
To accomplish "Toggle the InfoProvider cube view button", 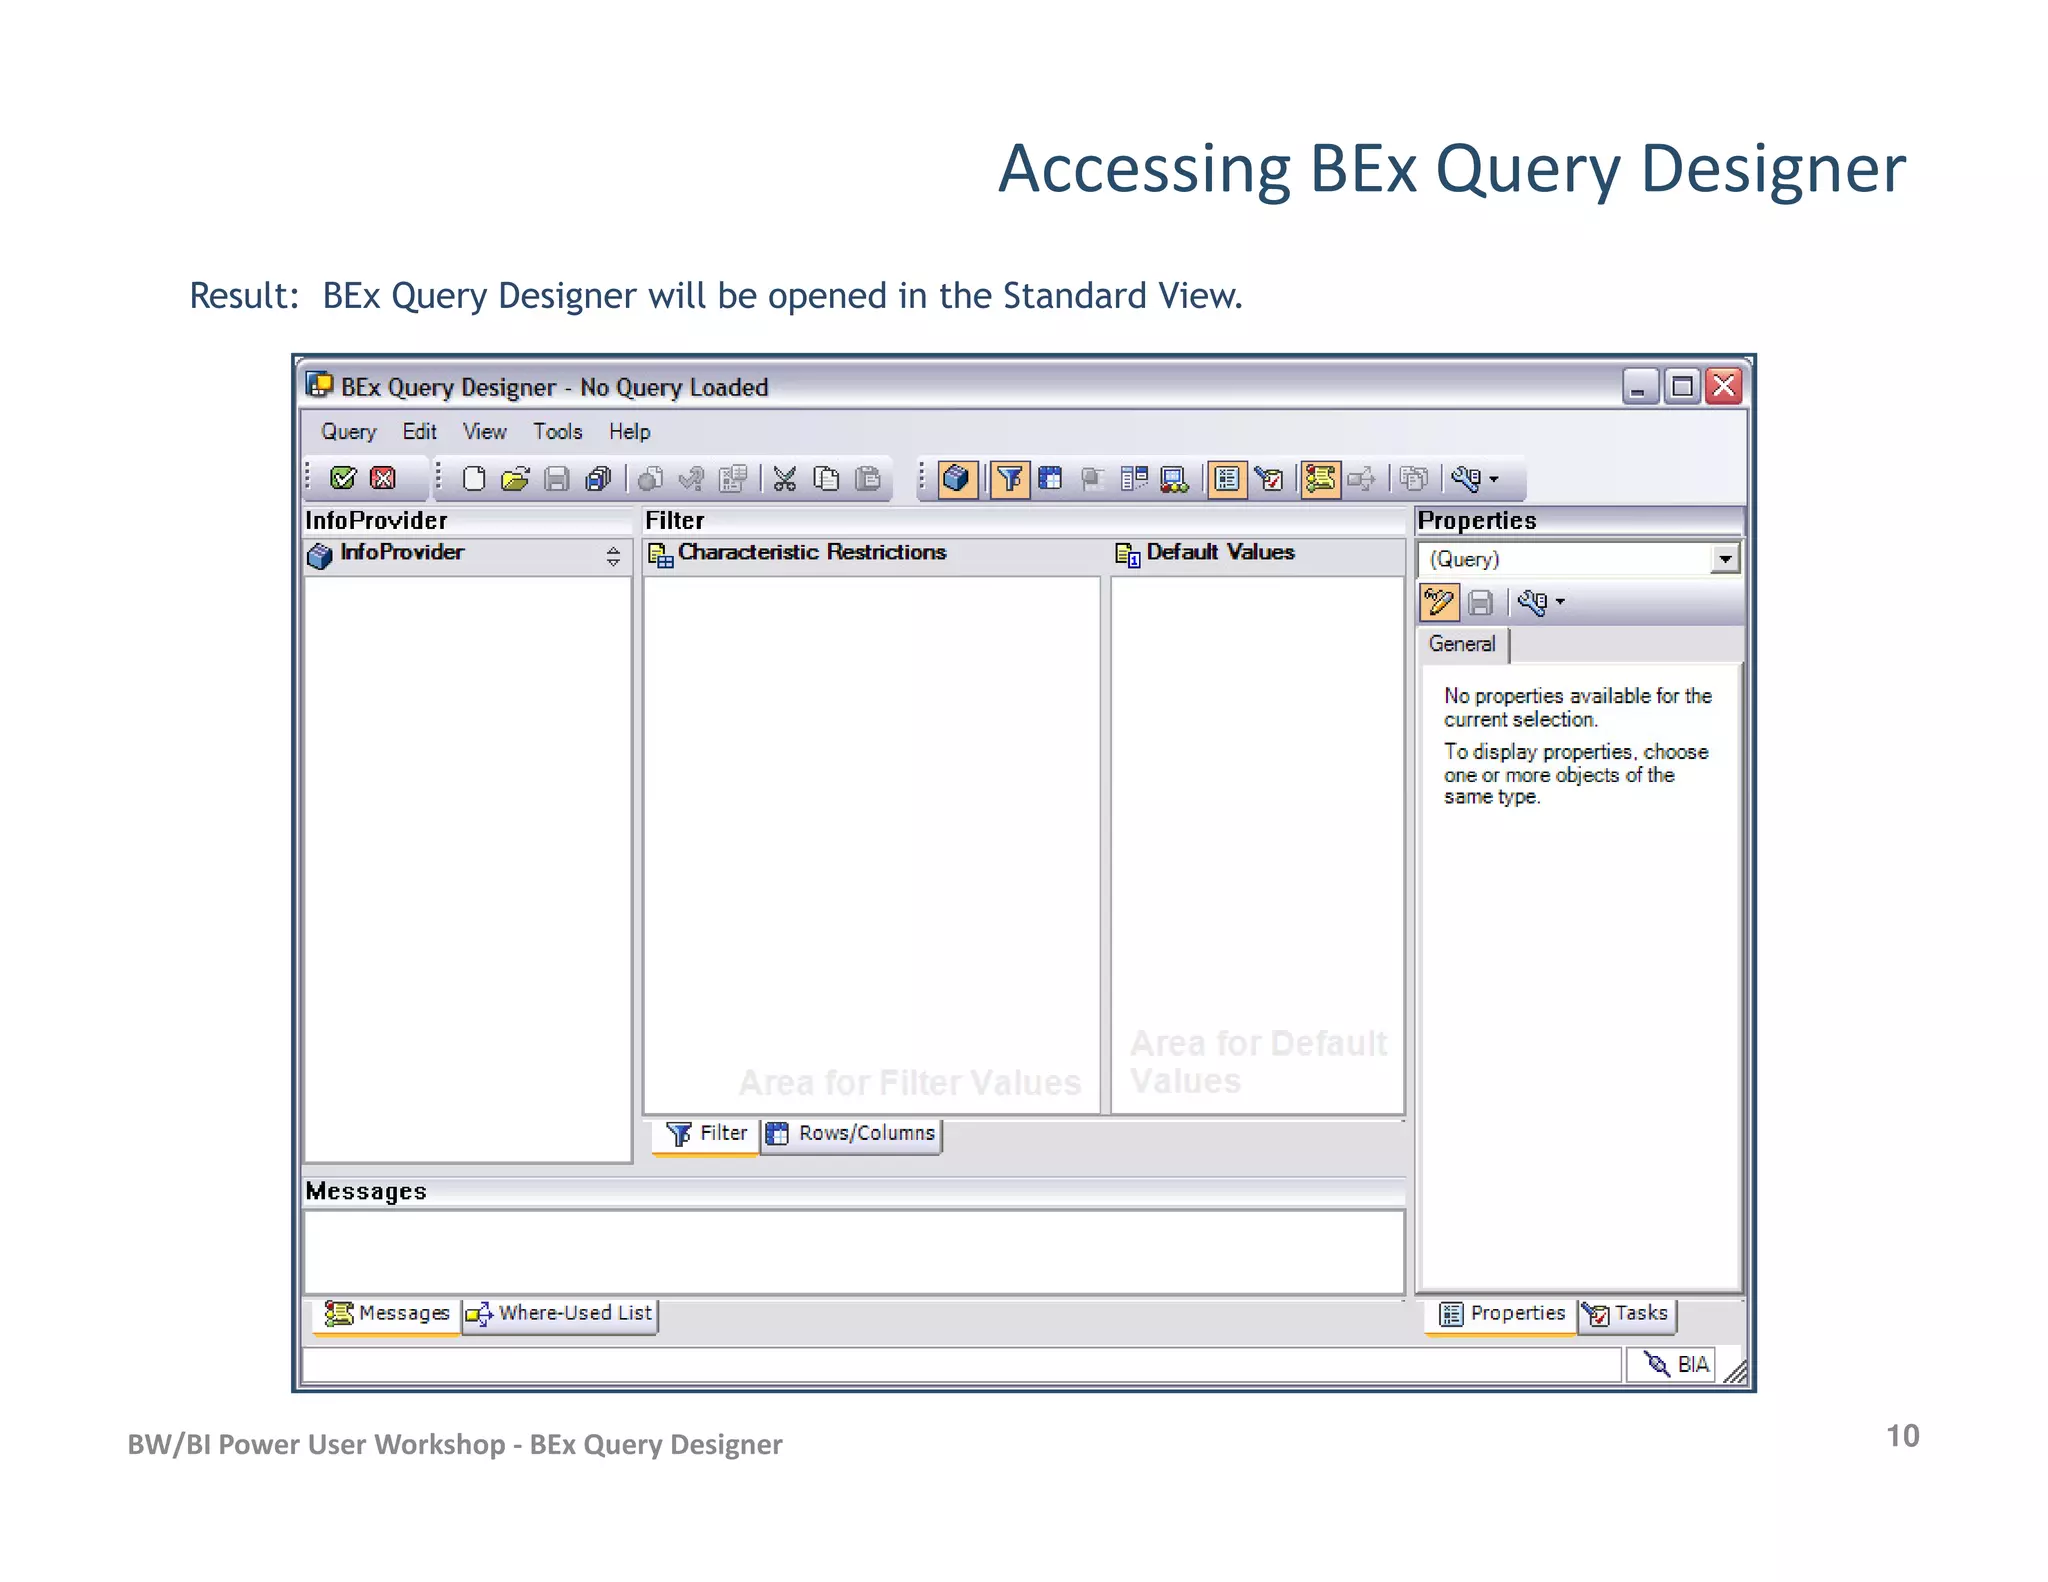I will coord(957,479).
